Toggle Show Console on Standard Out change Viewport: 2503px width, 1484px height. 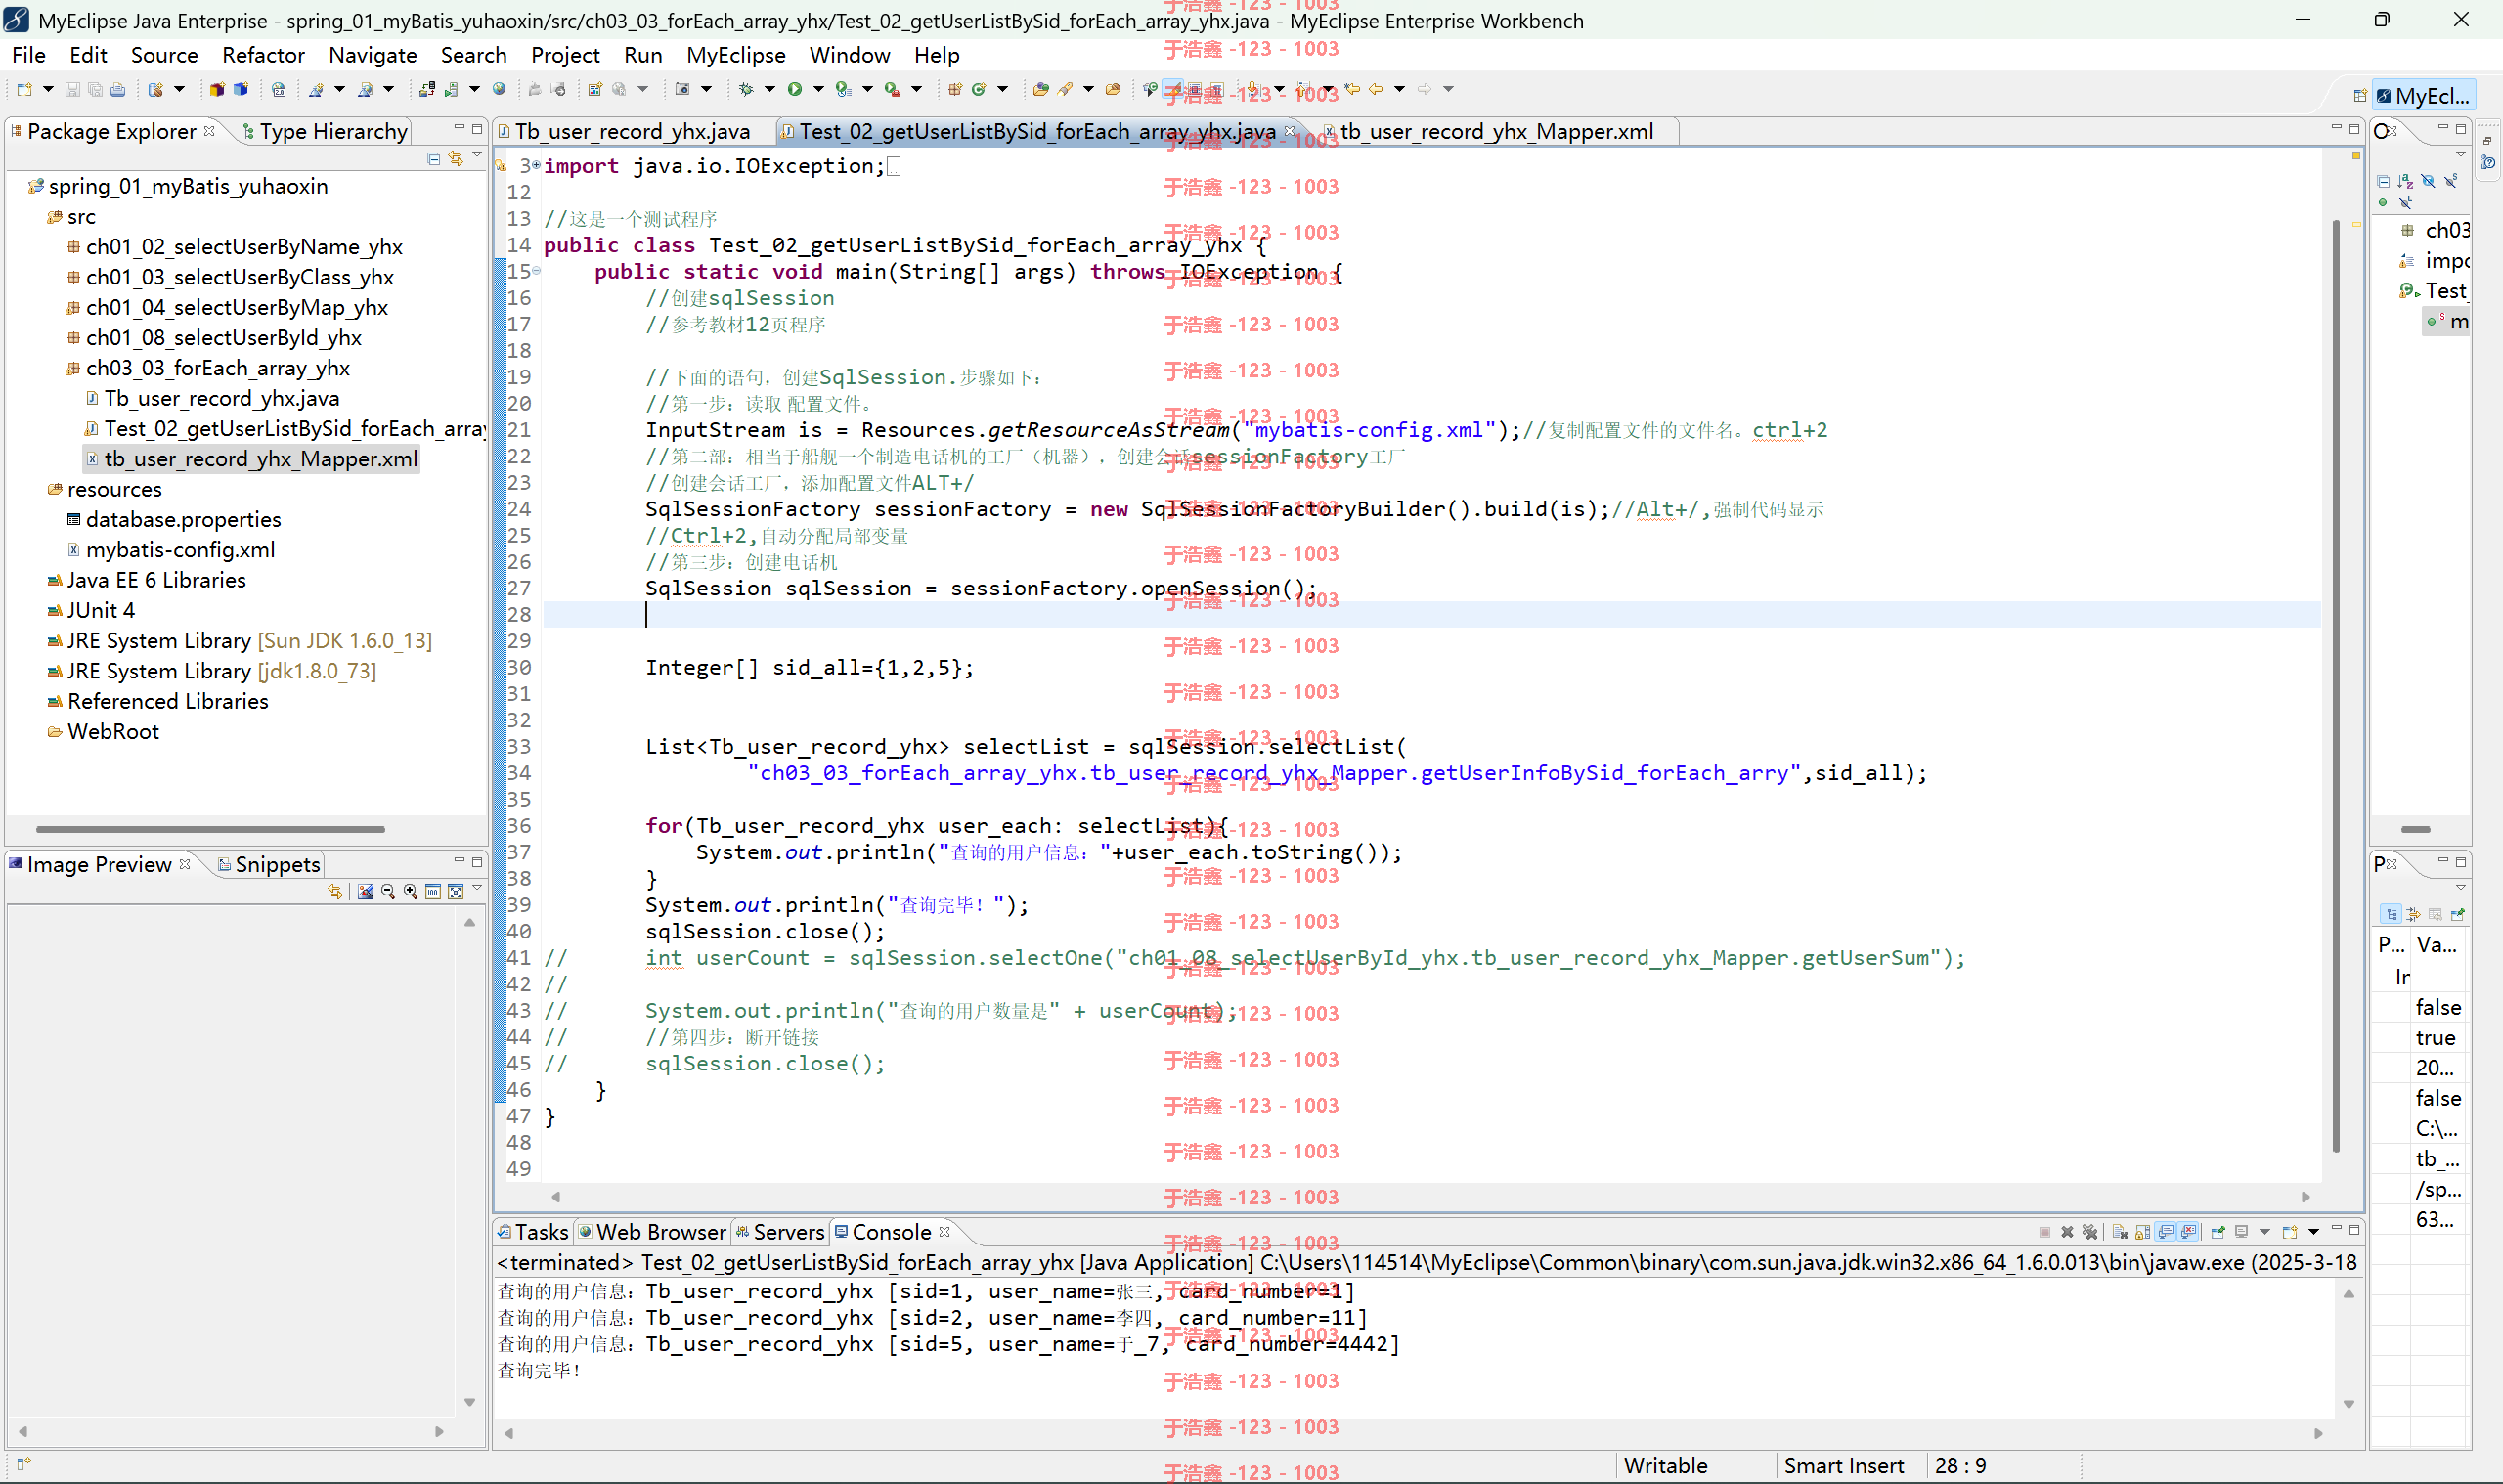click(2166, 1232)
